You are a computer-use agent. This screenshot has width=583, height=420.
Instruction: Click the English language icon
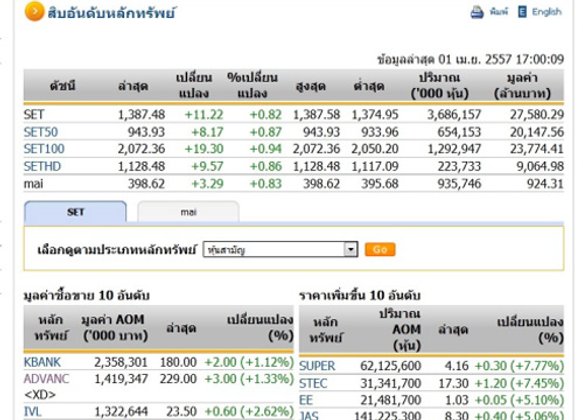coord(522,12)
